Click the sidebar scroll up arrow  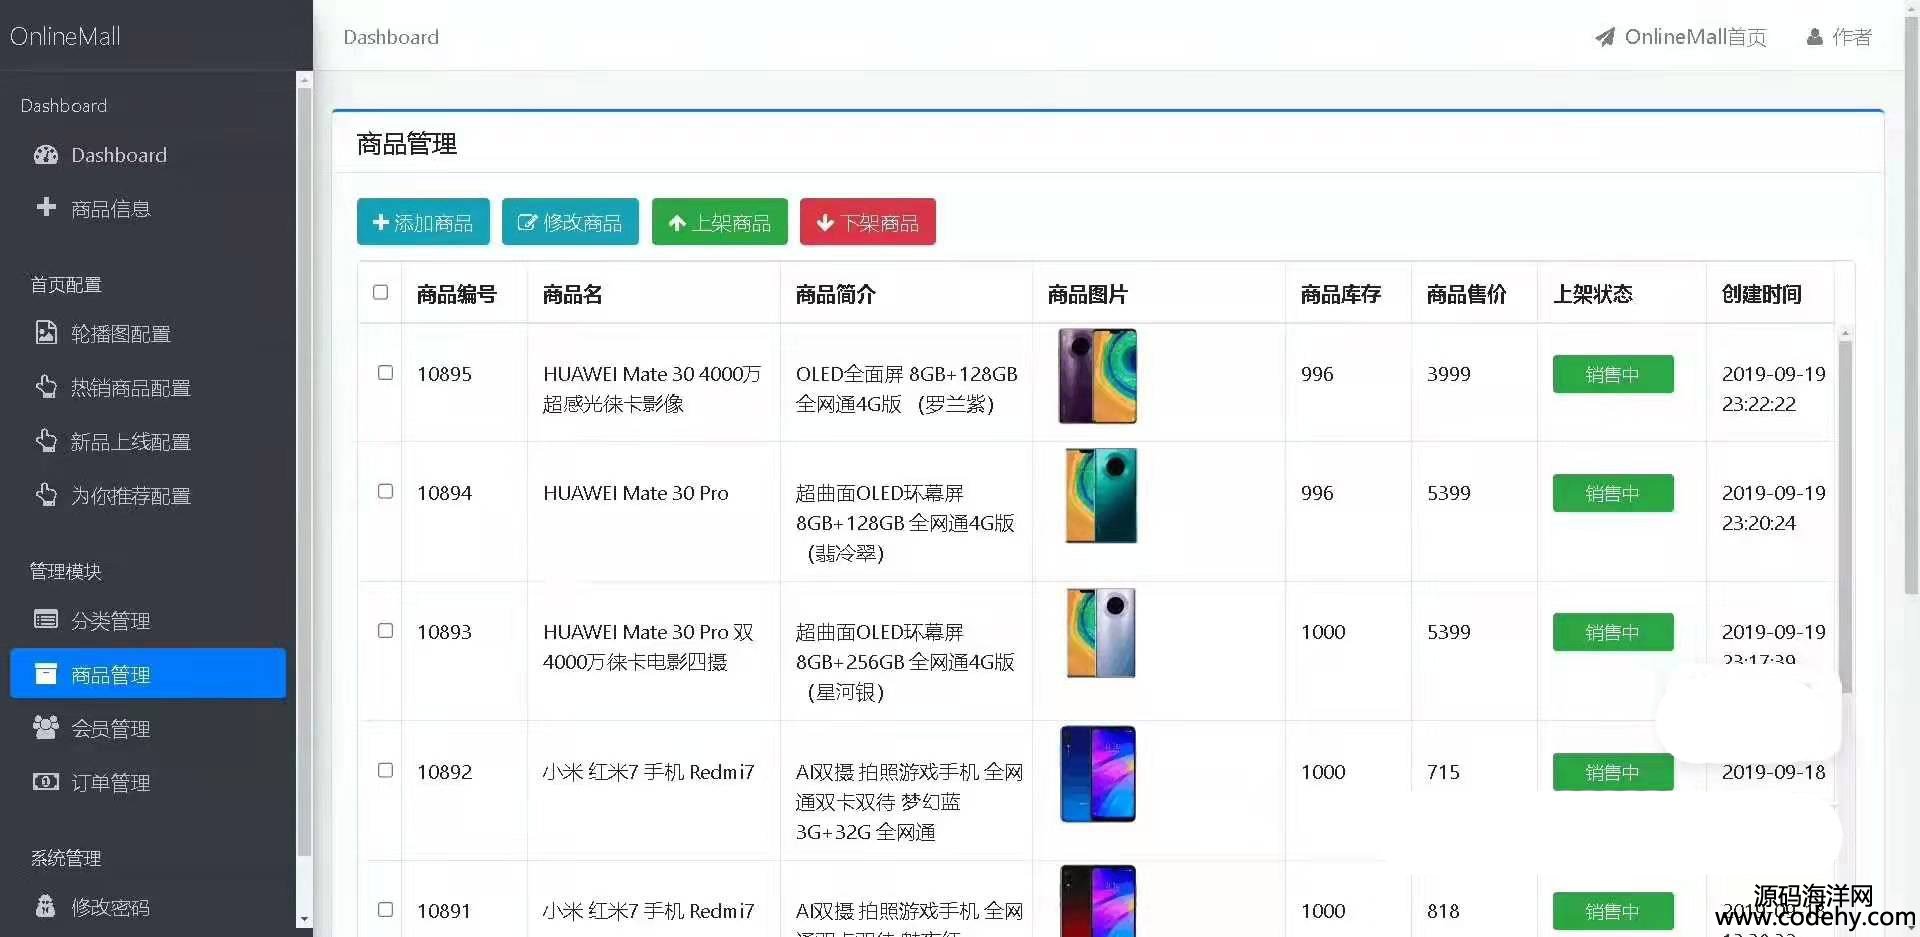[x=304, y=80]
